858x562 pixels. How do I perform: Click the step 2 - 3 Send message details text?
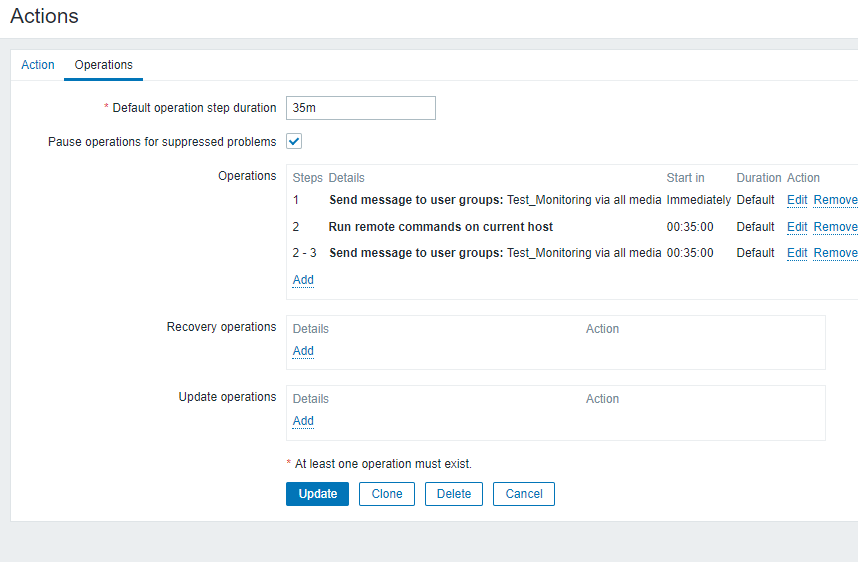click(495, 253)
